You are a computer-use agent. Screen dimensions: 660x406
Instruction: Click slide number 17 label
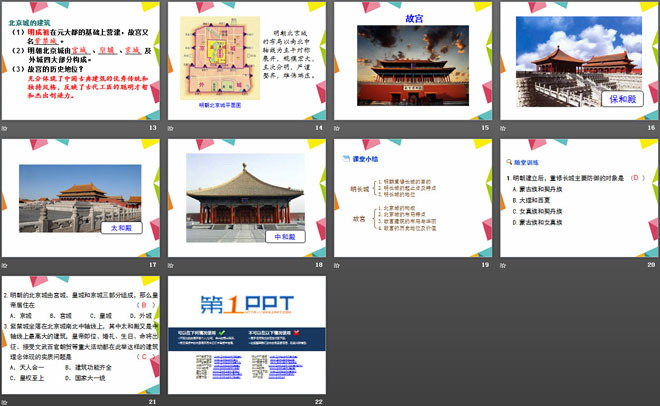point(153,265)
